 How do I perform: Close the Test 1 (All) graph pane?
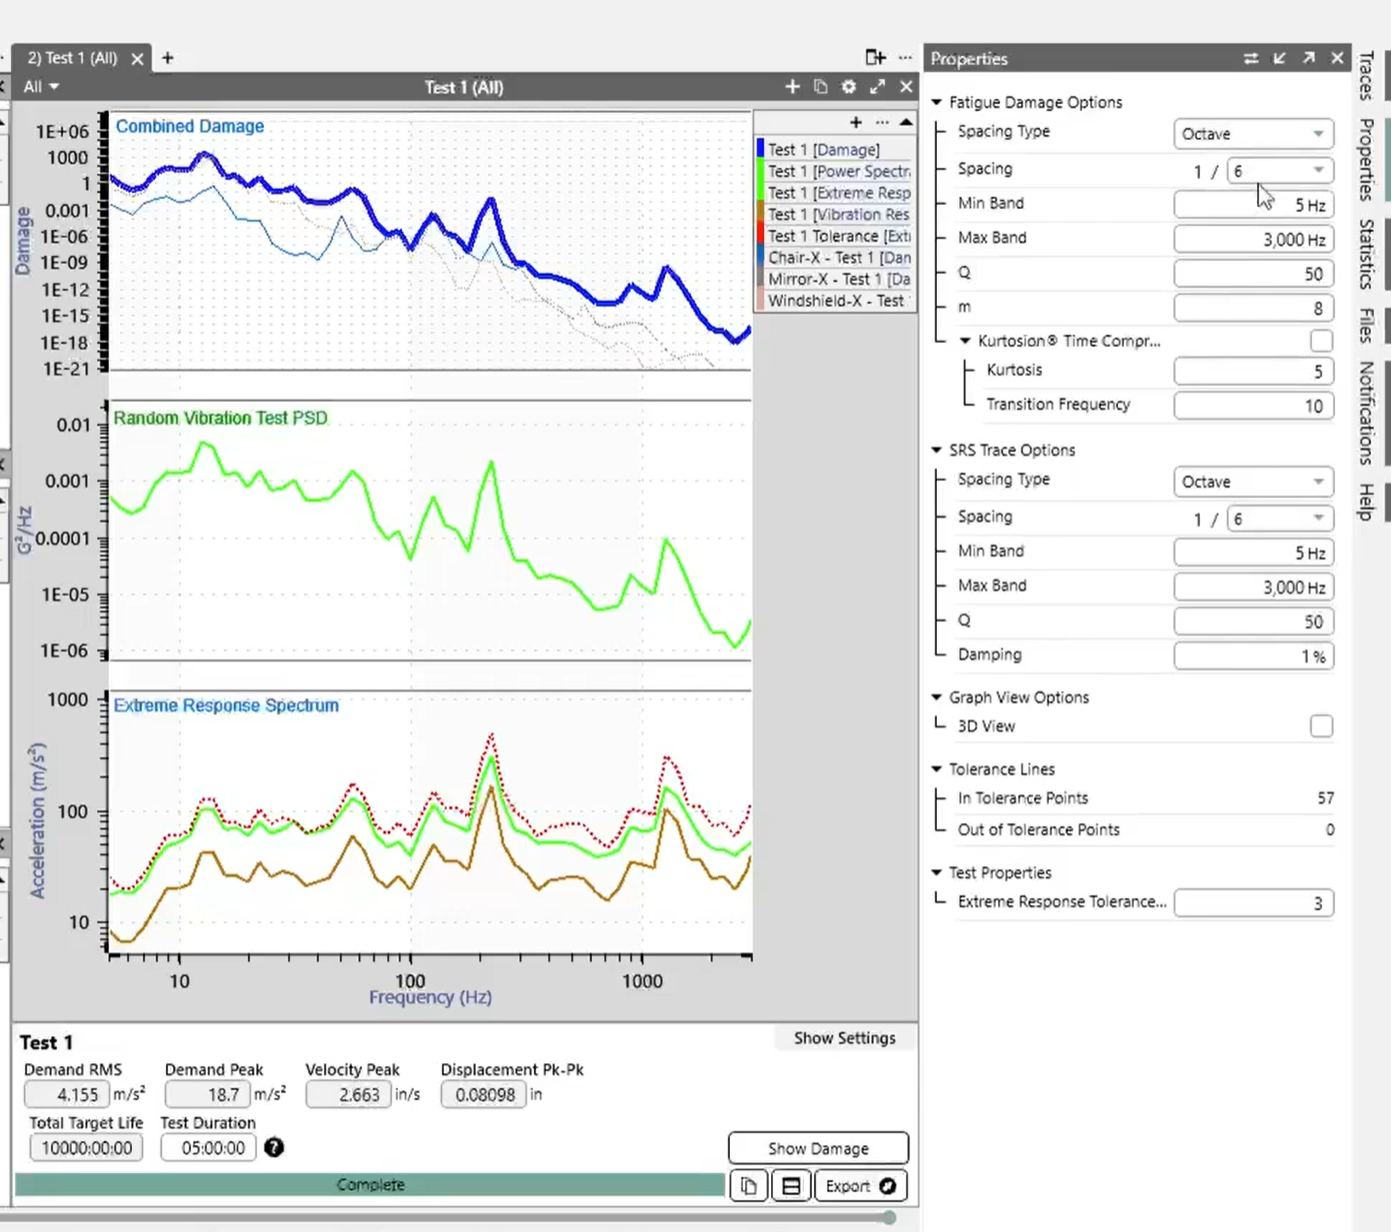(906, 87)
